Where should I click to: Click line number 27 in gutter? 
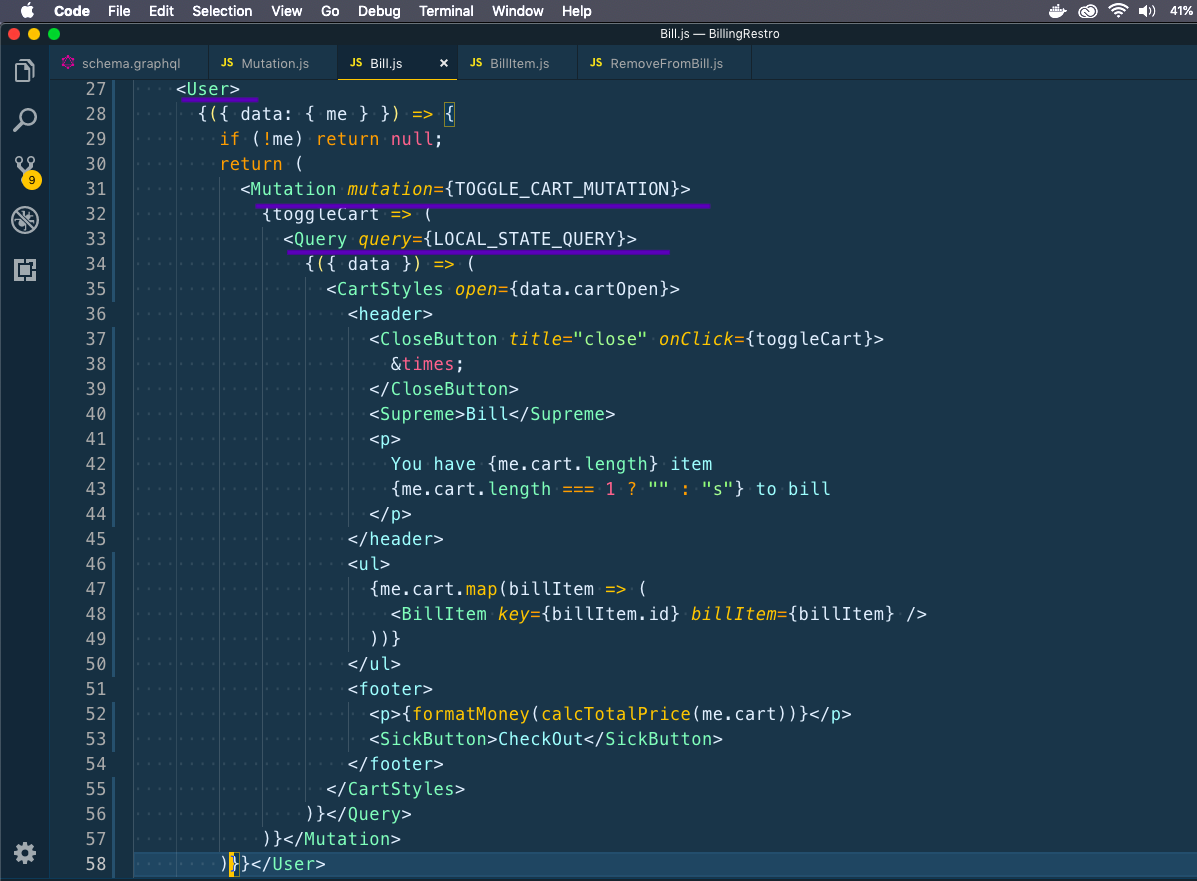(95, 89)
